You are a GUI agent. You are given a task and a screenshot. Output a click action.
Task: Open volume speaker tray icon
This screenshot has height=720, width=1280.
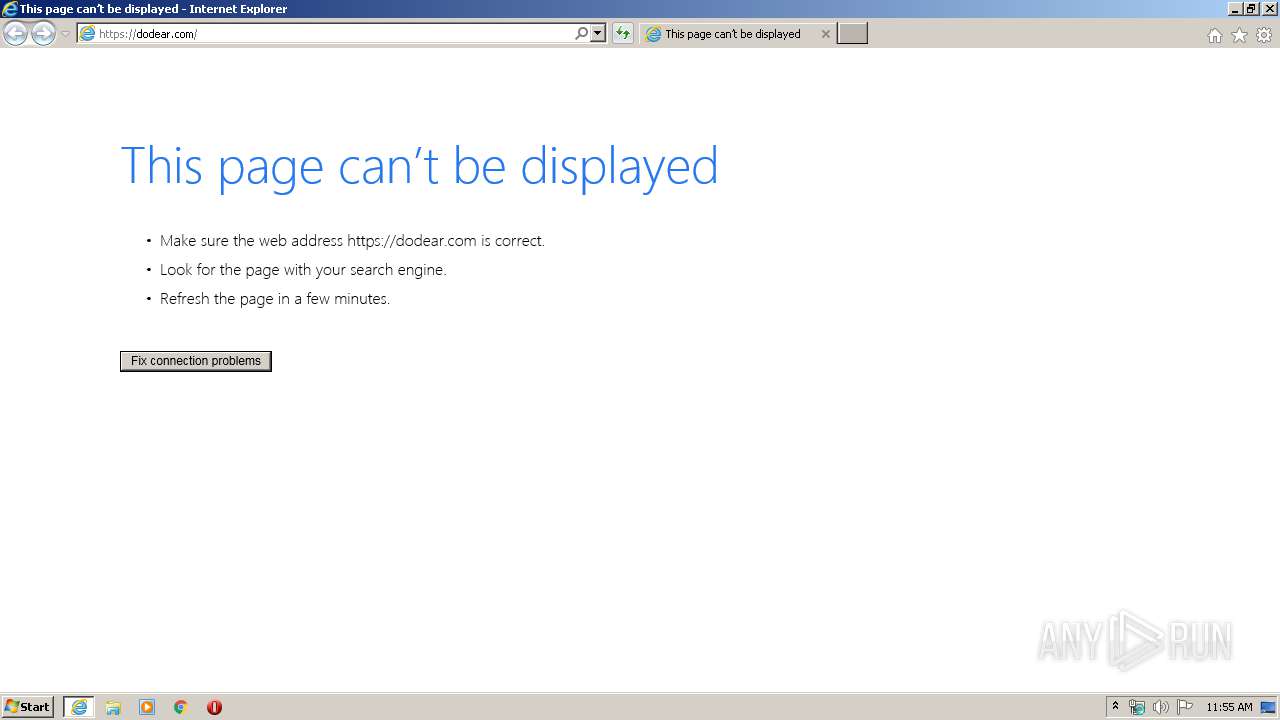tap(1161, 707)
